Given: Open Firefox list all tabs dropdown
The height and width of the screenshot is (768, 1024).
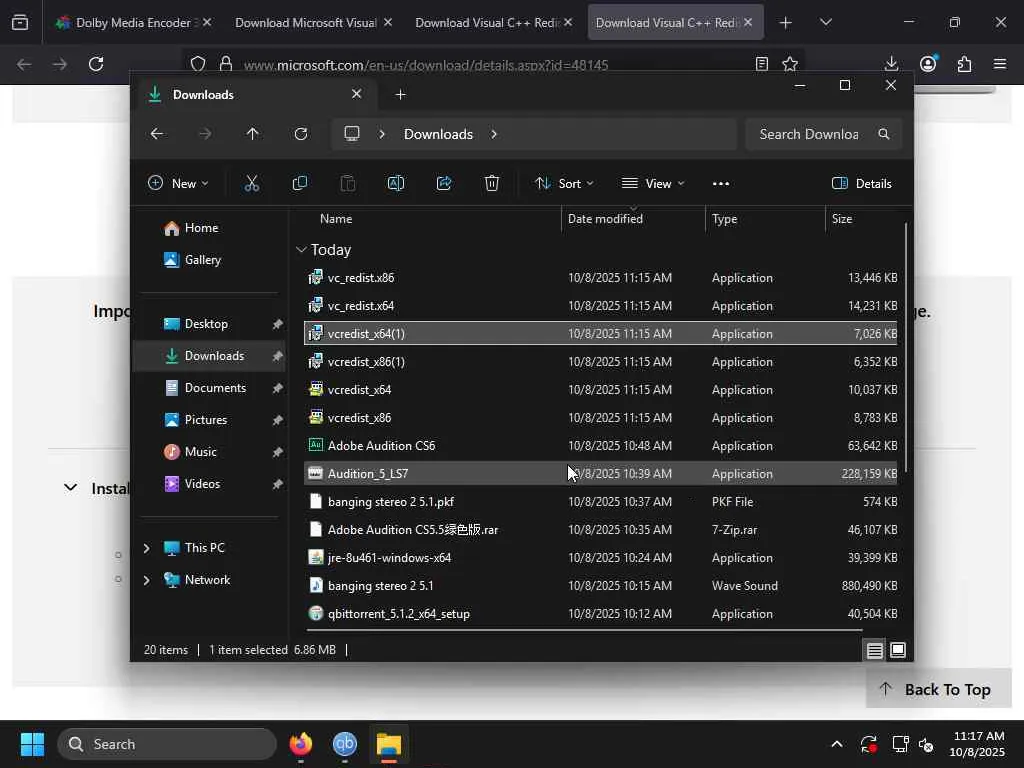Looking at the screenshot, I should pyautogui.click(x=825, y=22).
